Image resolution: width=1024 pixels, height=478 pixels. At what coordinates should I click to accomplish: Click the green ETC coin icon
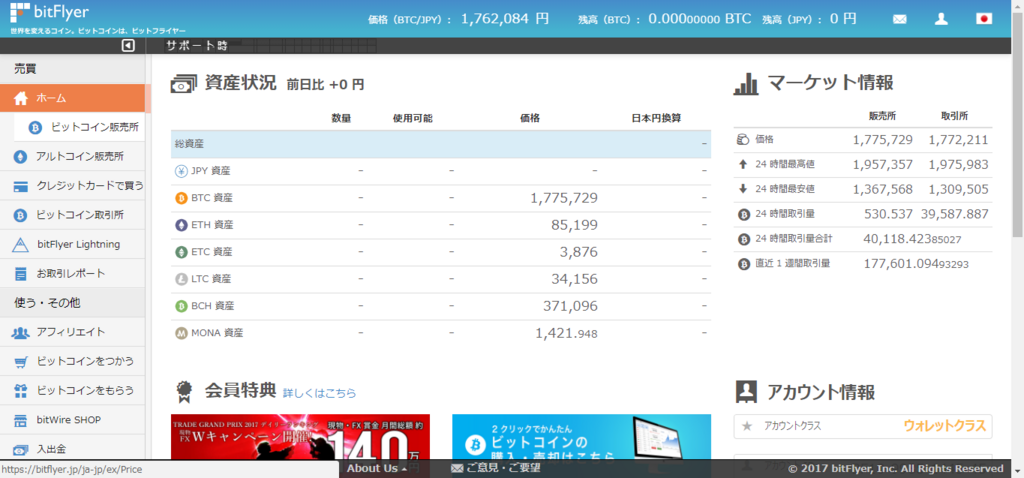pyautogui.click(x=181, y=252)
